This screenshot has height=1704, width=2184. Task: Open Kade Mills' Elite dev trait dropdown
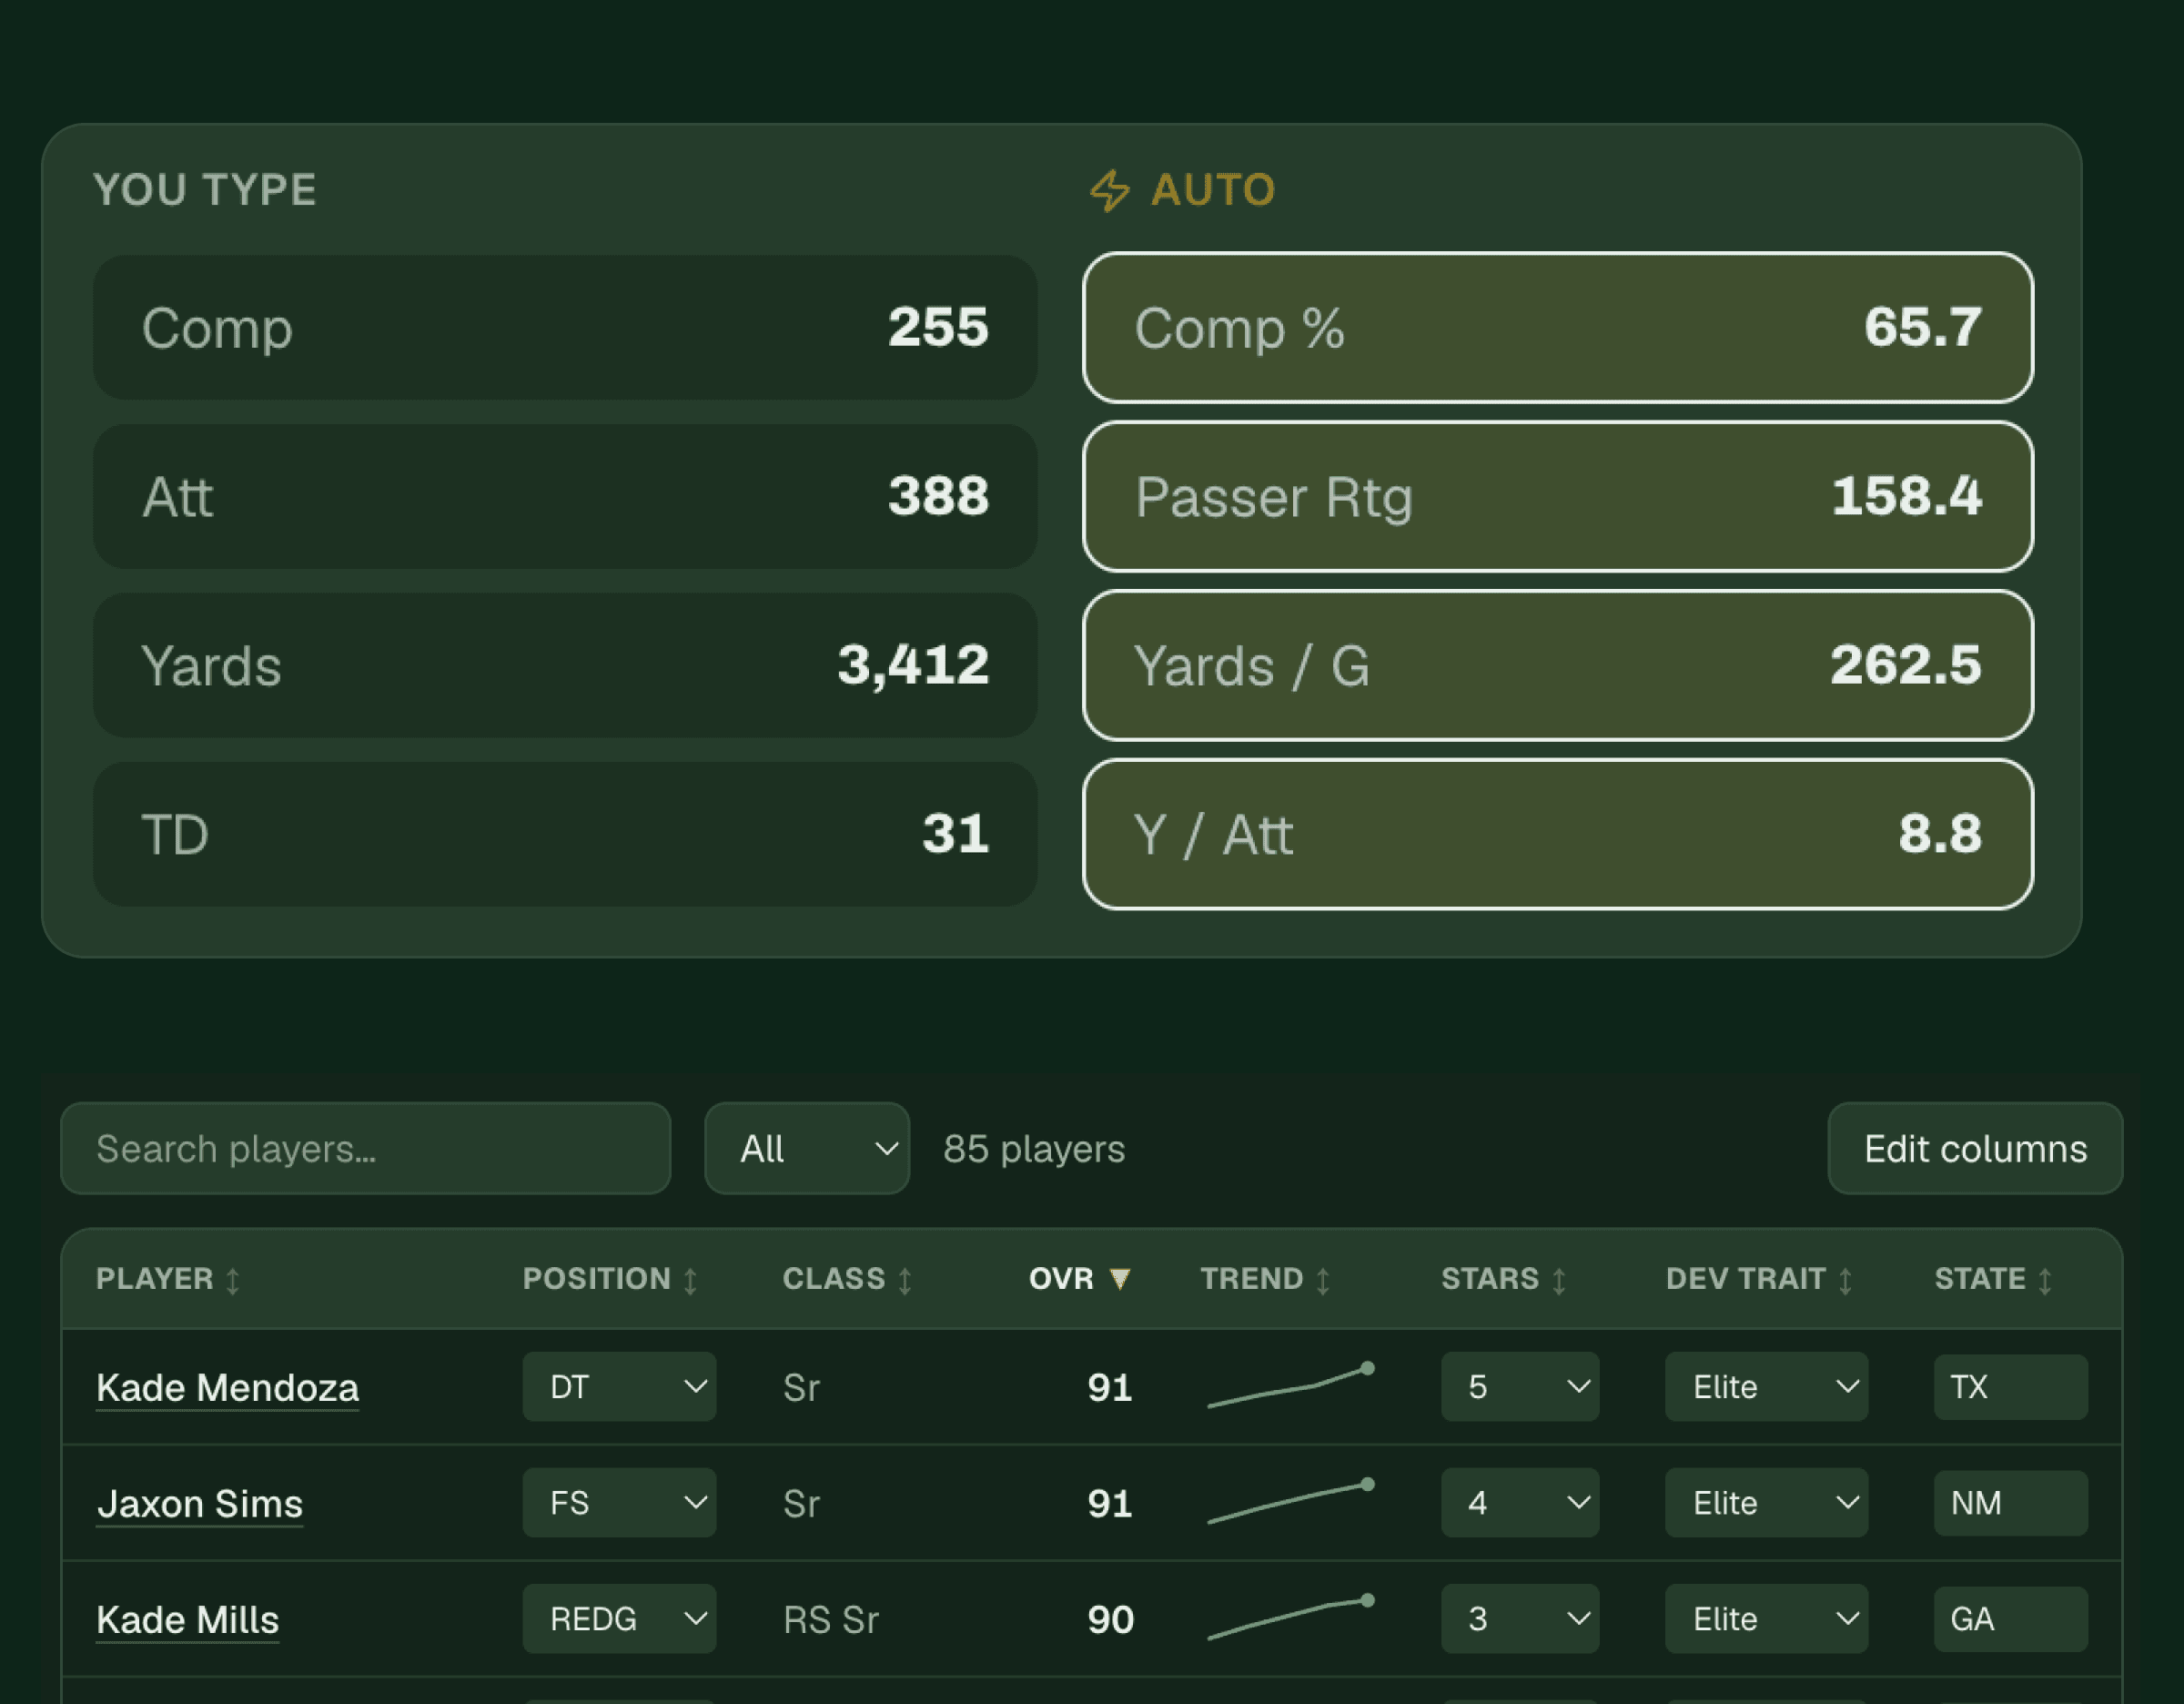pos(1766,1619)
